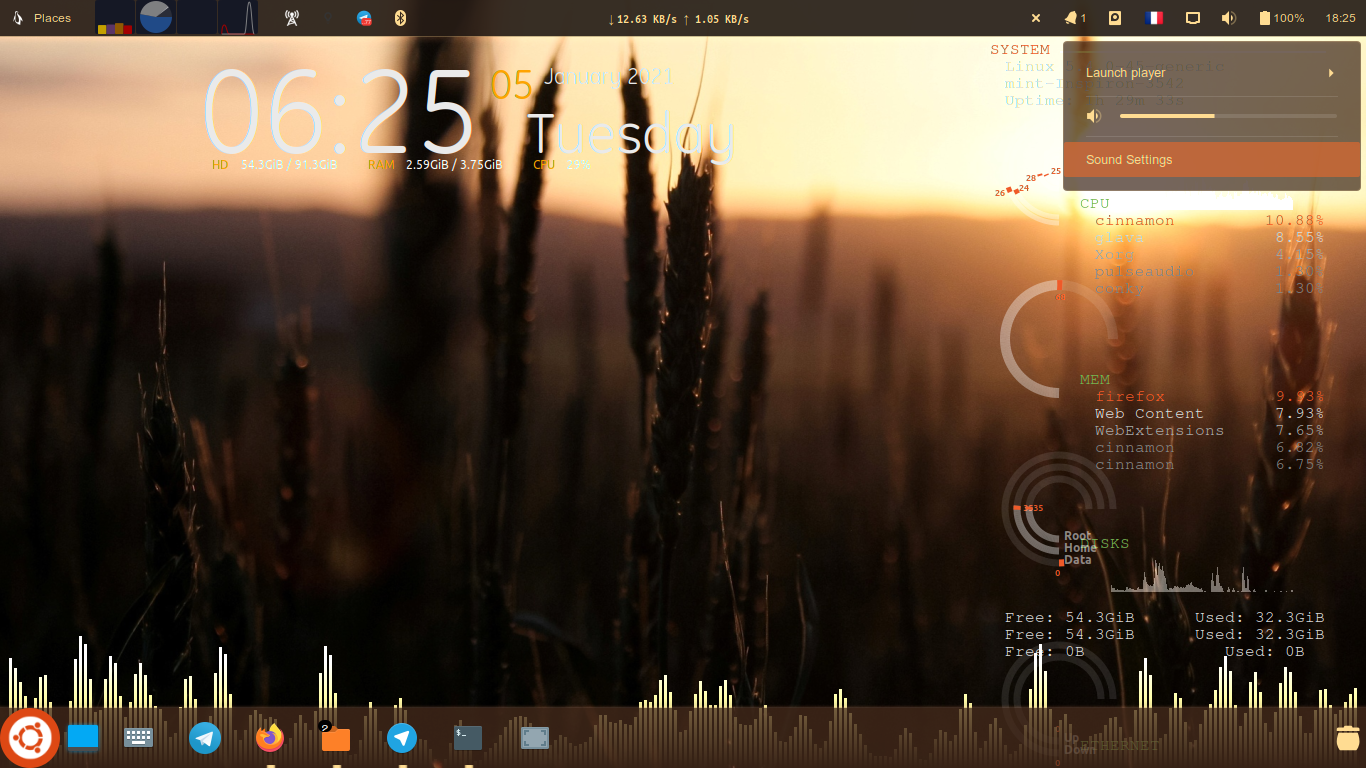Open the 18:25 clock calendar applet
This screenshot has width=1366, height=768.
tap(1340, 18)
